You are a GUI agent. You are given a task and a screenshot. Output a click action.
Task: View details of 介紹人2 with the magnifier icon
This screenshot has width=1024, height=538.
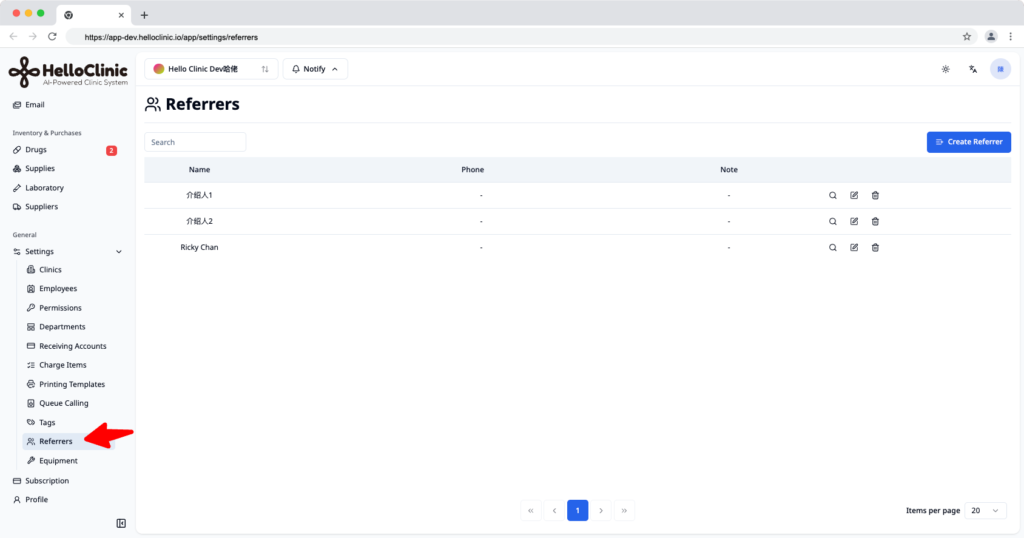tap(833, 221)
